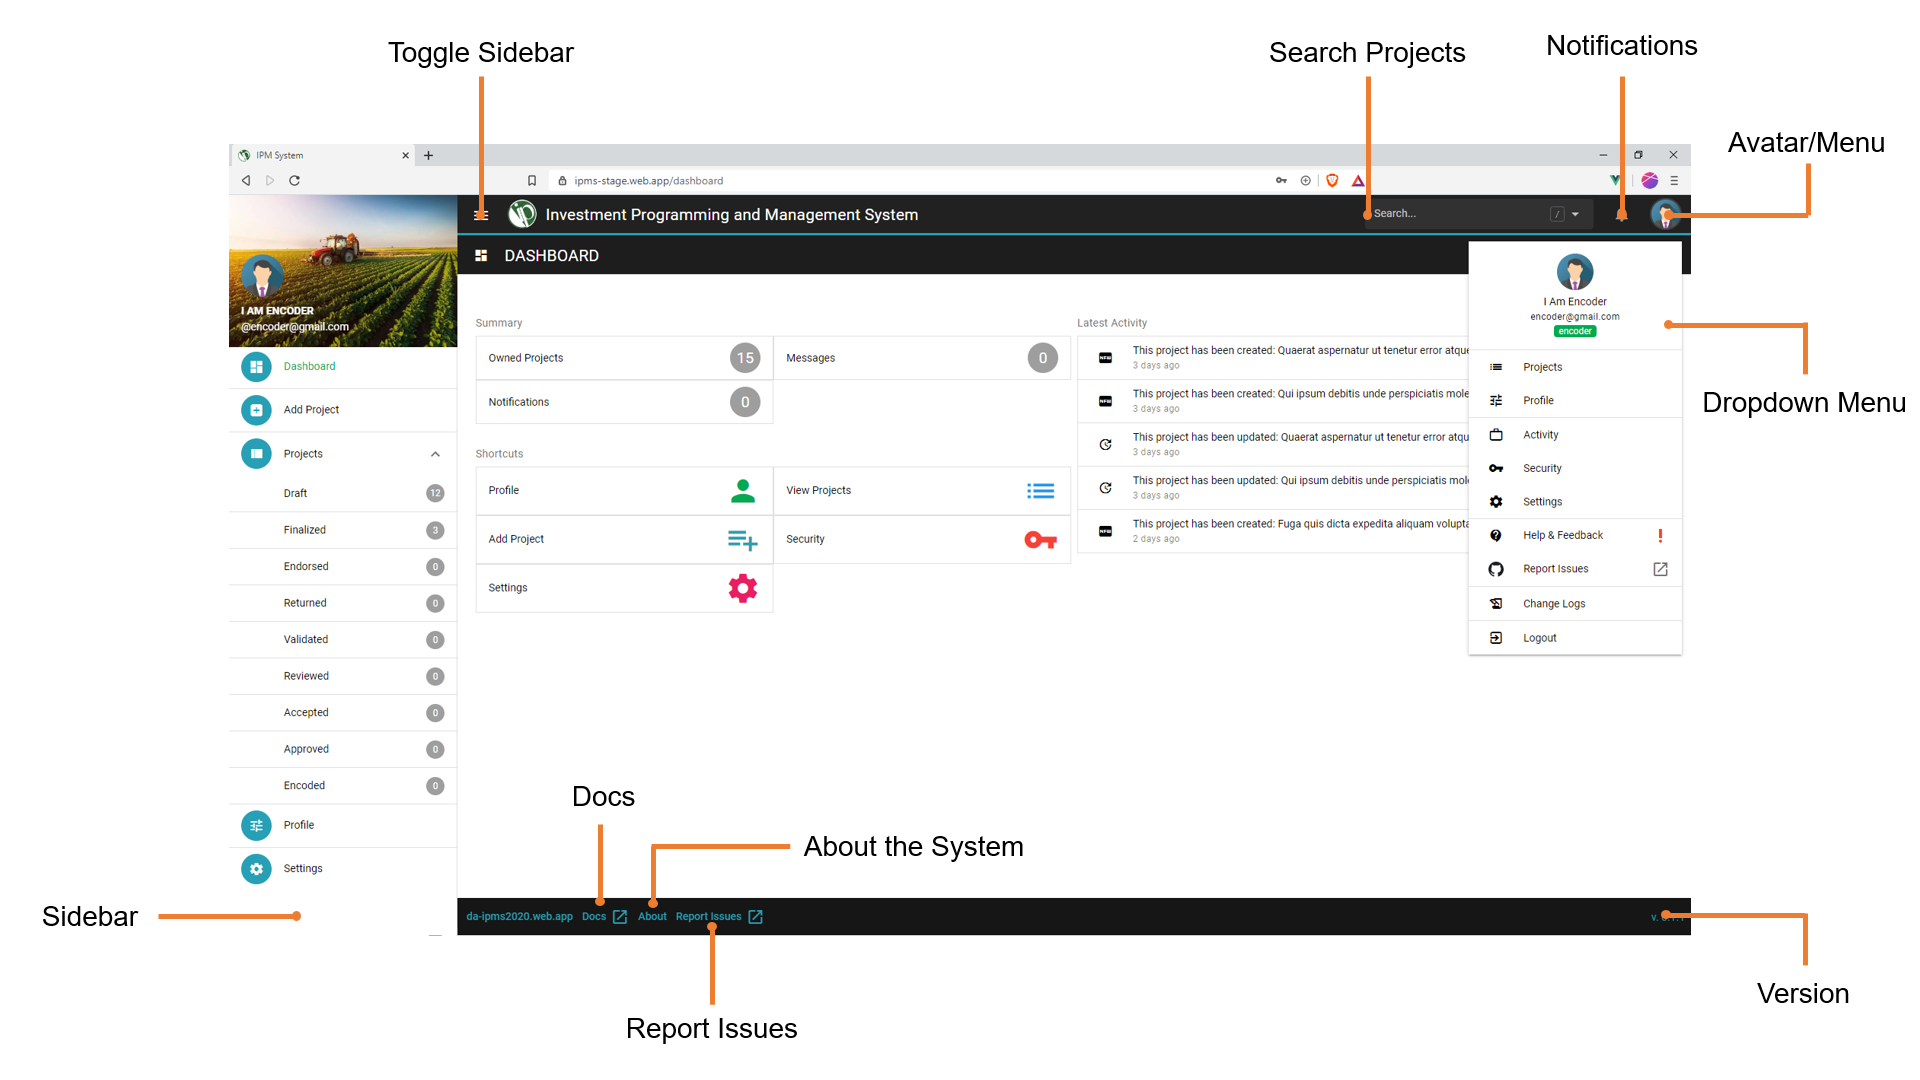Open da-ipms2020.web.app footer link
This screenshot has height=1080, width=1920.
[x=519, y=916]
